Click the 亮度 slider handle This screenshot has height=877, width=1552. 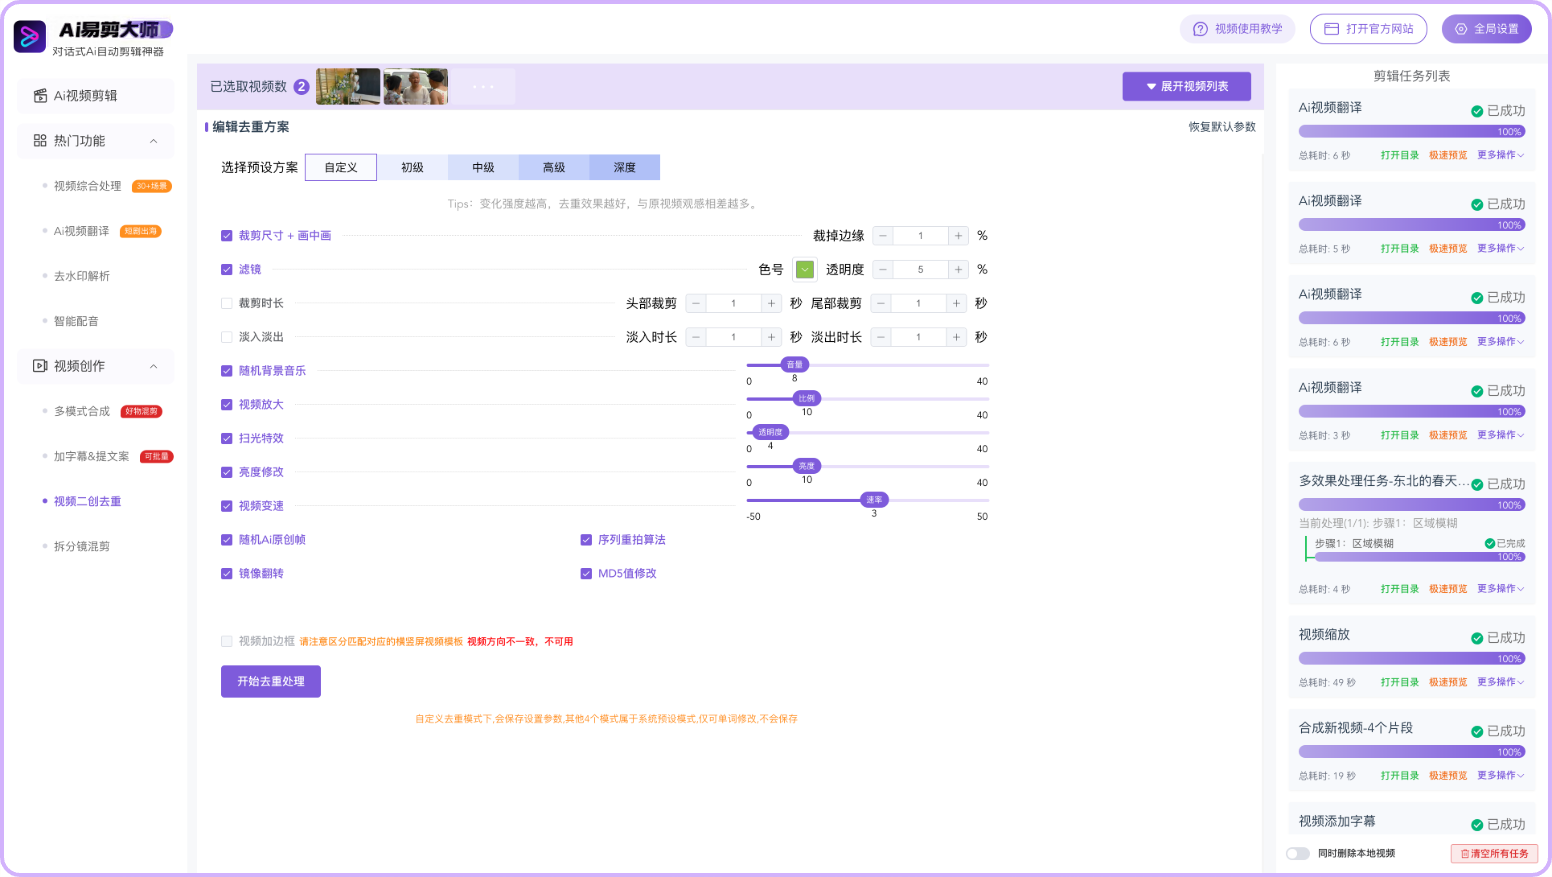tap(807, 466)
